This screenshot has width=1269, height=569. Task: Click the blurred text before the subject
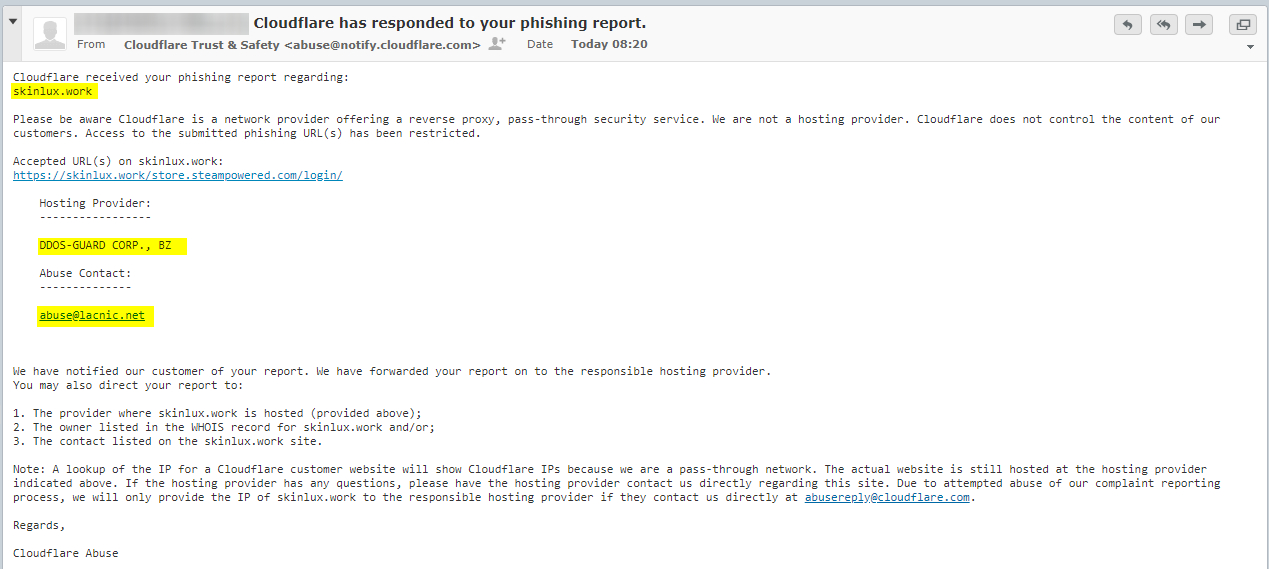160,23
